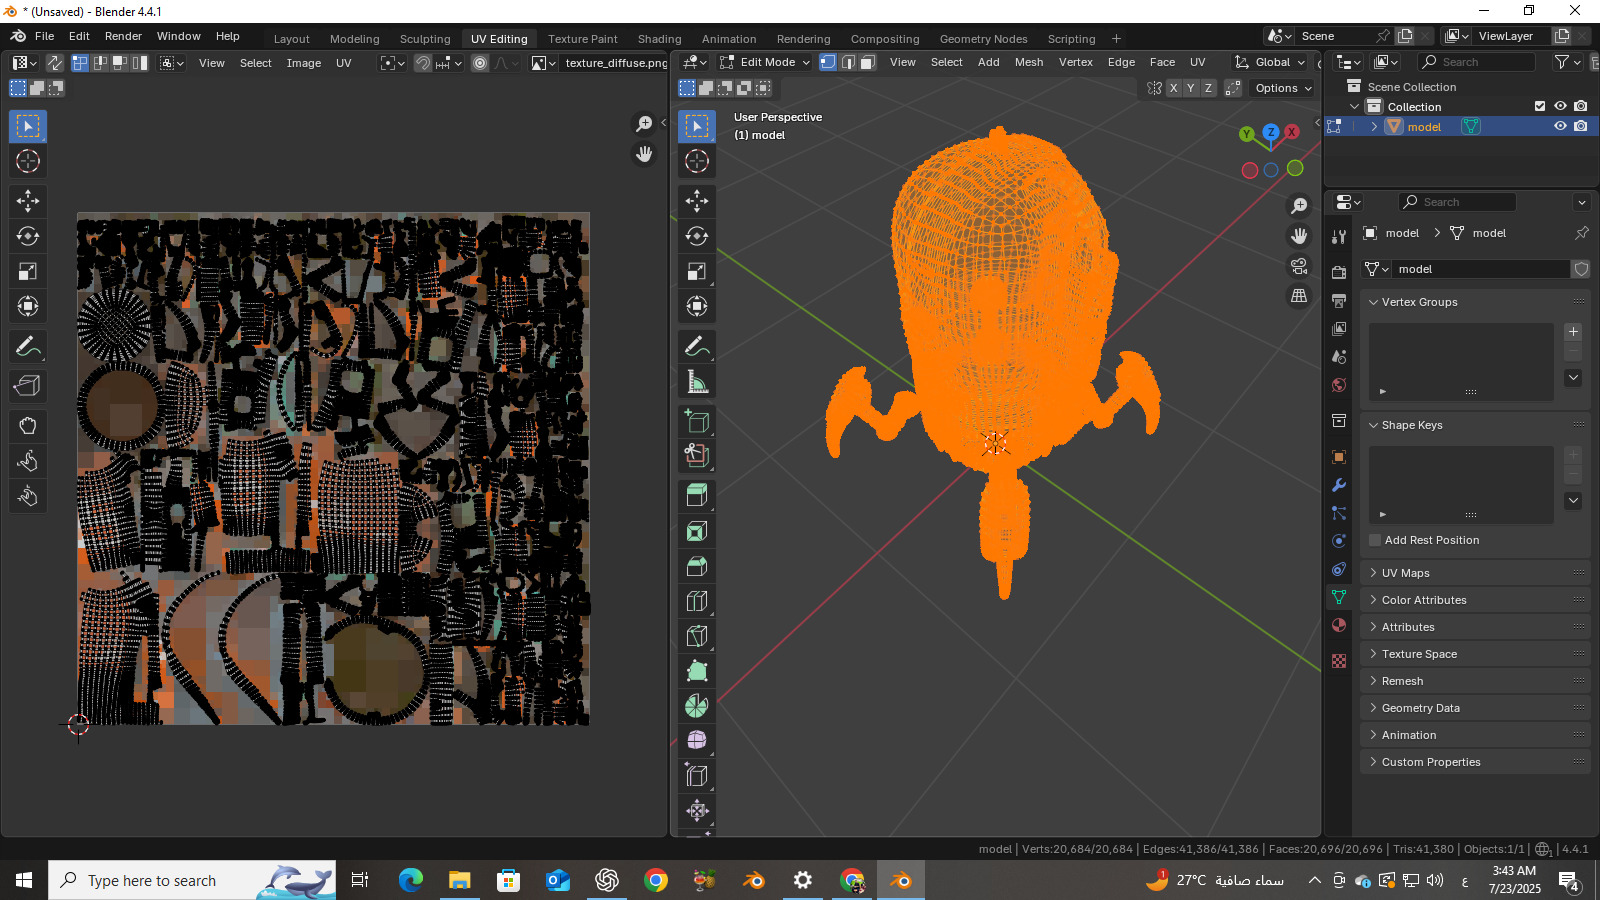Image resolution: width=1600 pixels, height=900 pixels.
Task: Open the Global transform orientation dropdown
Action: (x=1270, y=62)
